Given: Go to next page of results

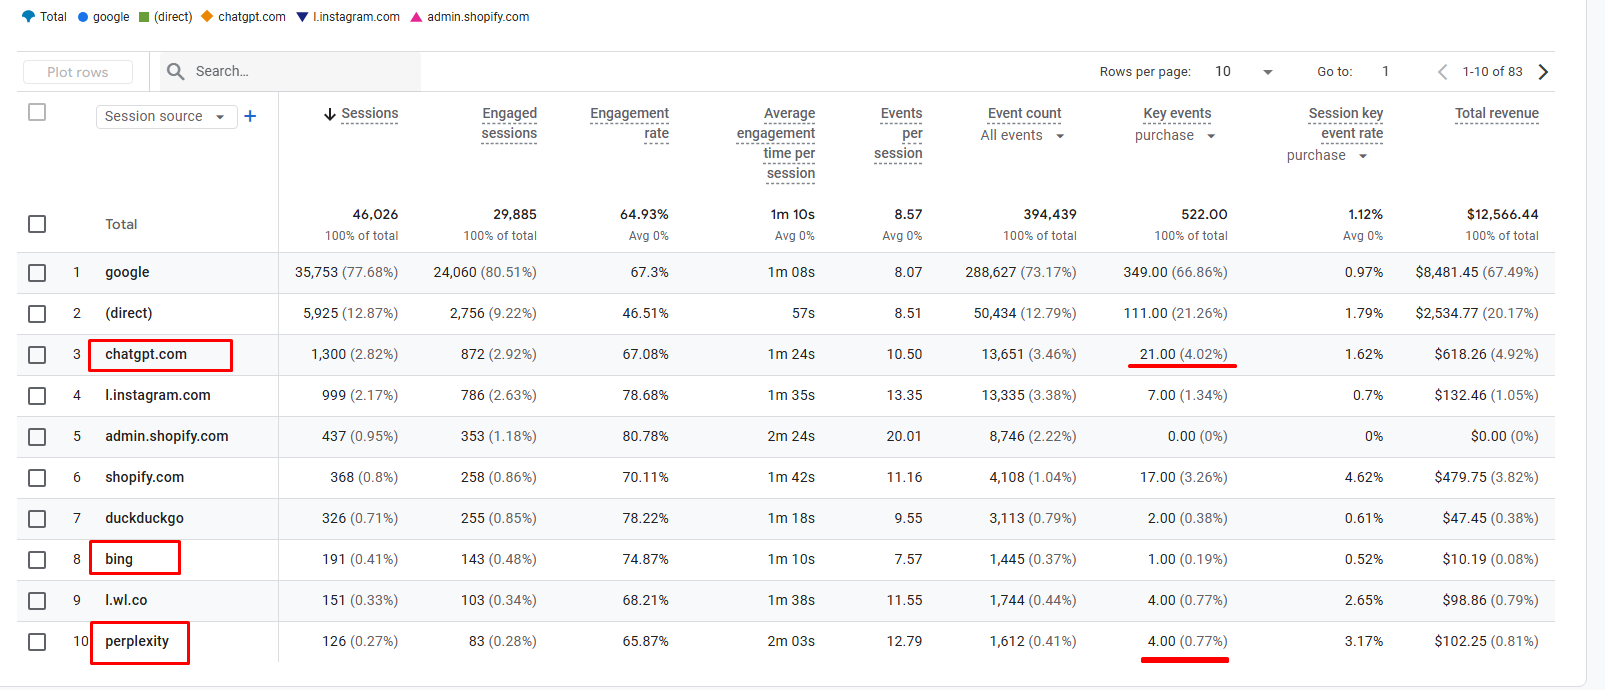Looking at the screenshot, I should point(1543,71).
